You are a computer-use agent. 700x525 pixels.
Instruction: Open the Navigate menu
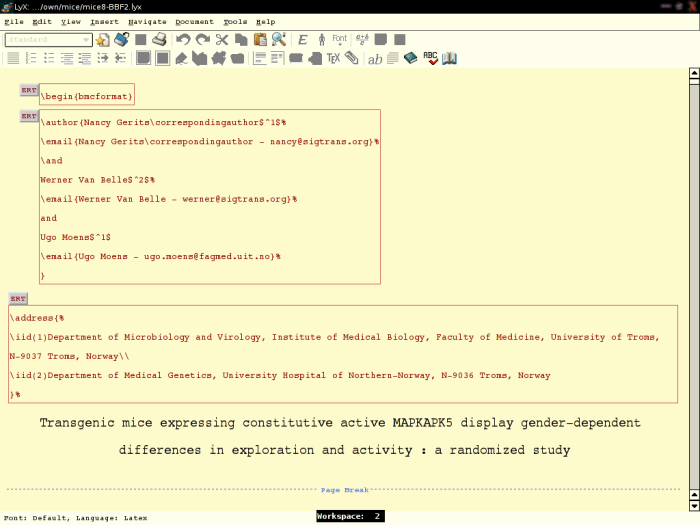(x=147, y=21)
